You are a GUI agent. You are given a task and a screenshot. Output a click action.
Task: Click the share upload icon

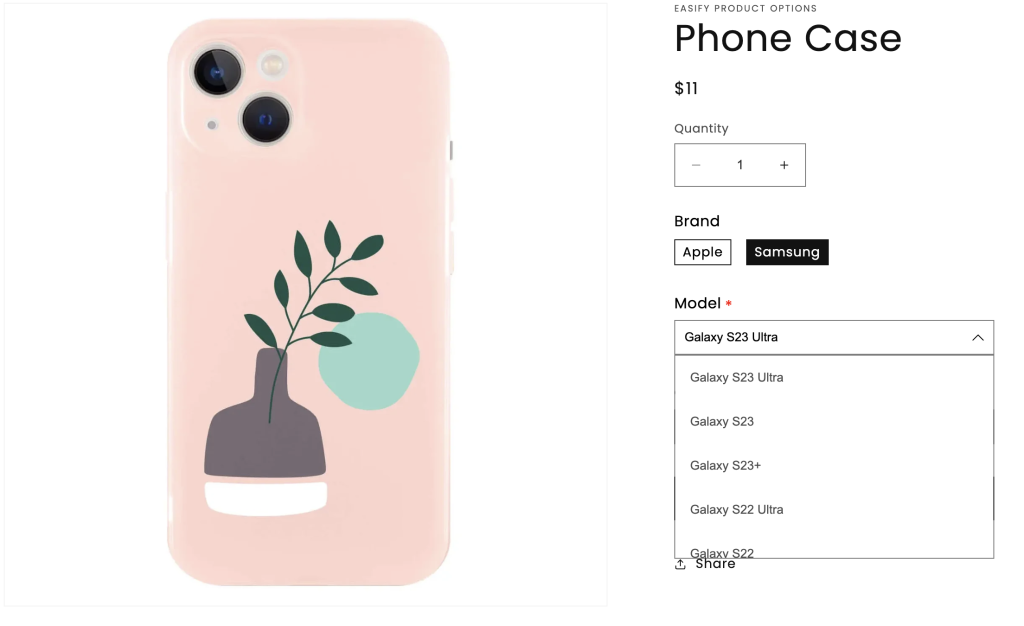click(680, 564)
